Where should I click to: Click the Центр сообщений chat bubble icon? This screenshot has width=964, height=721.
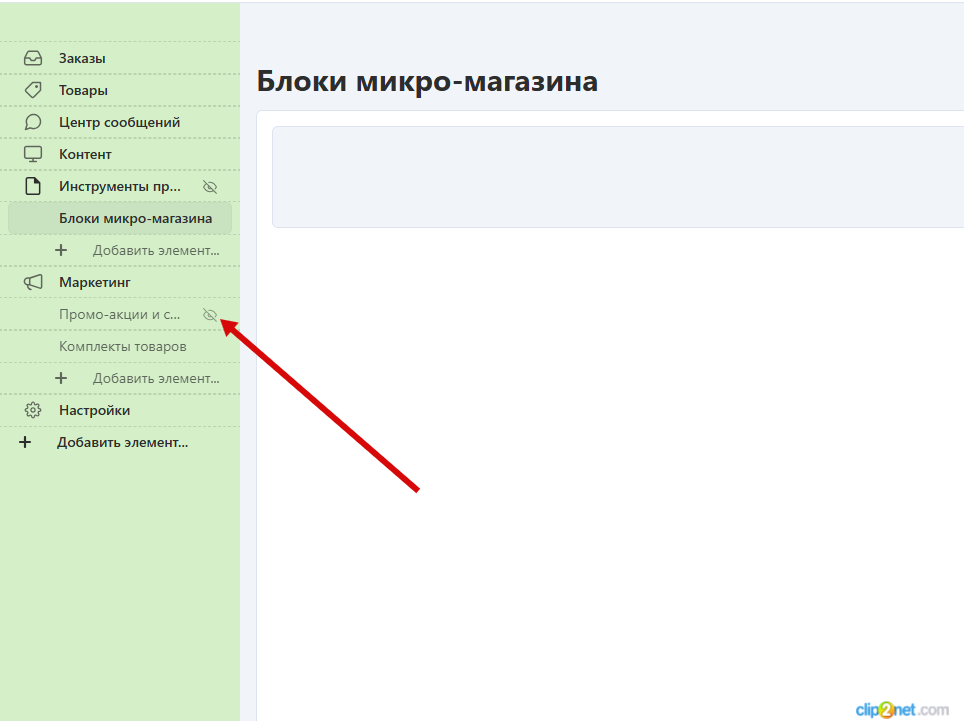(33, 122)
